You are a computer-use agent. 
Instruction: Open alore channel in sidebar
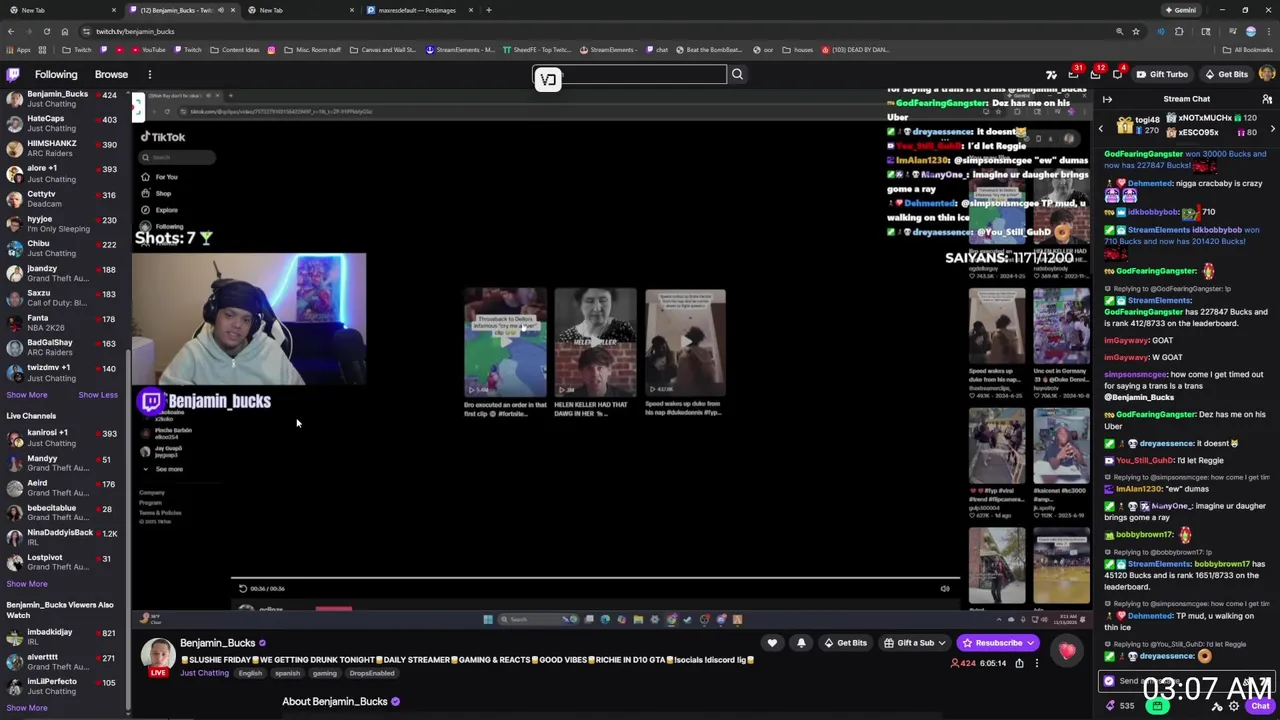click(62, 173)
